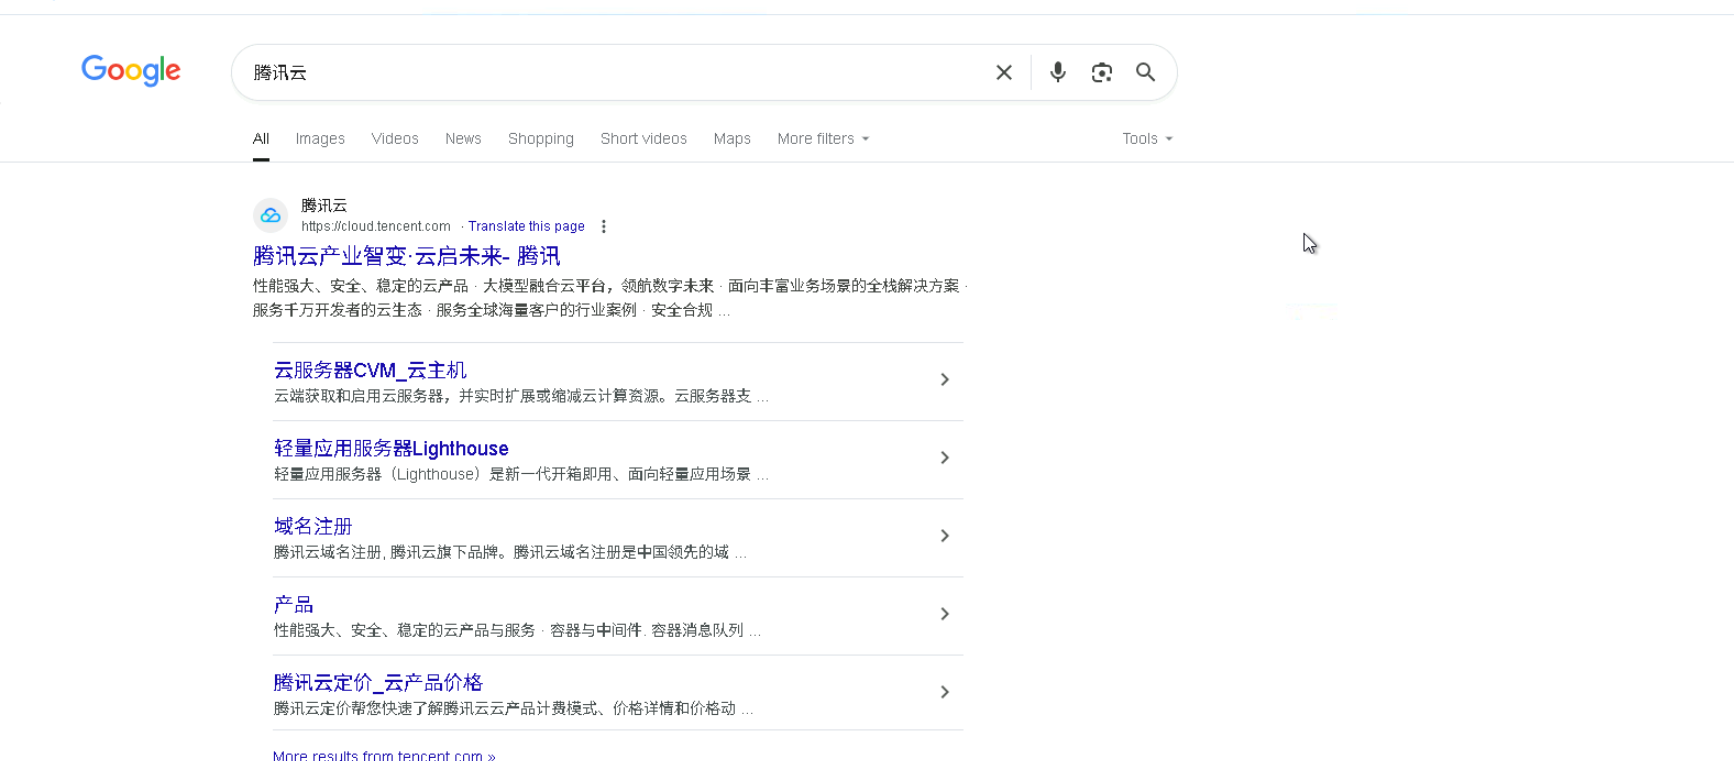This screenshot has height=761, width=1734.
Task: Click the 性能强大、安全、稳定的云产品 description snippet
Action: [610, 298]
